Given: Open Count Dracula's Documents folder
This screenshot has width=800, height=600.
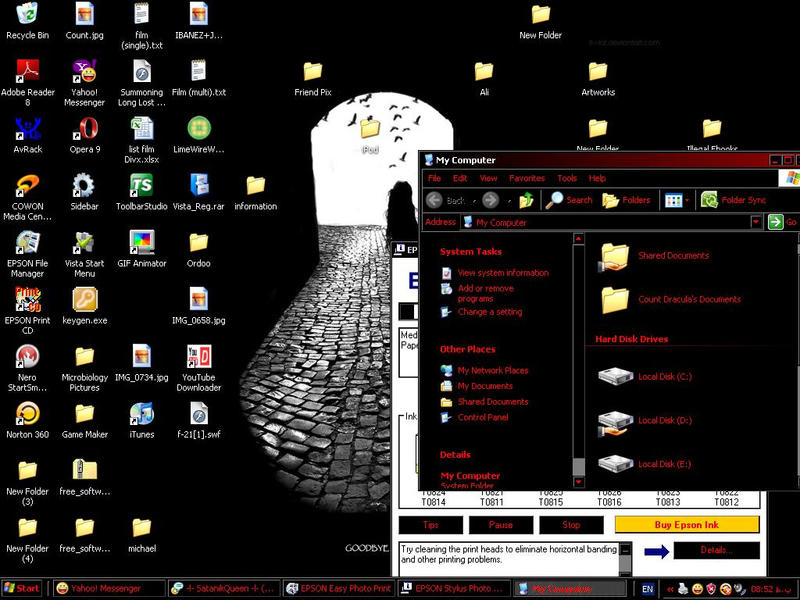Looking at the screenshot, I should point(669,299).
